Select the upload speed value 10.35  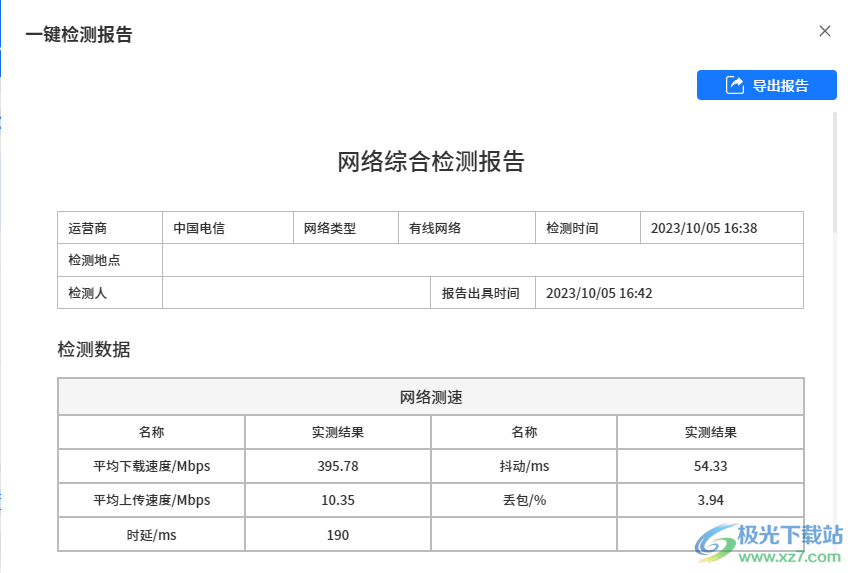338,500
